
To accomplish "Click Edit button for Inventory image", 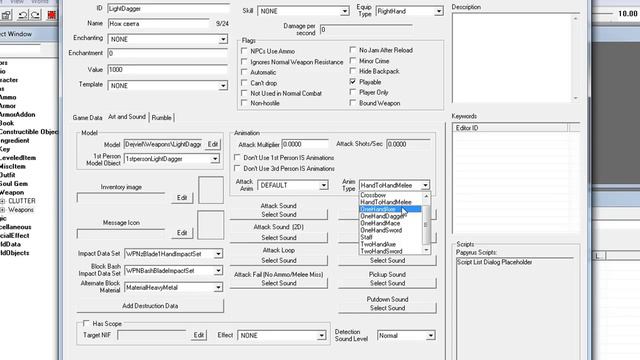I will (x=182, y=198).
